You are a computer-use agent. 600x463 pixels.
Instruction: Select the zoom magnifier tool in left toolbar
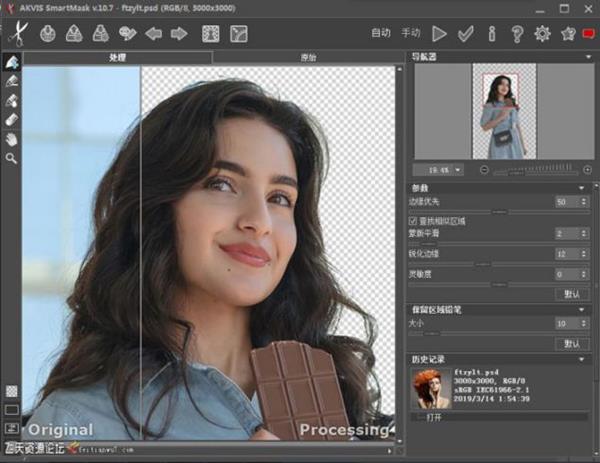point(12,158)
